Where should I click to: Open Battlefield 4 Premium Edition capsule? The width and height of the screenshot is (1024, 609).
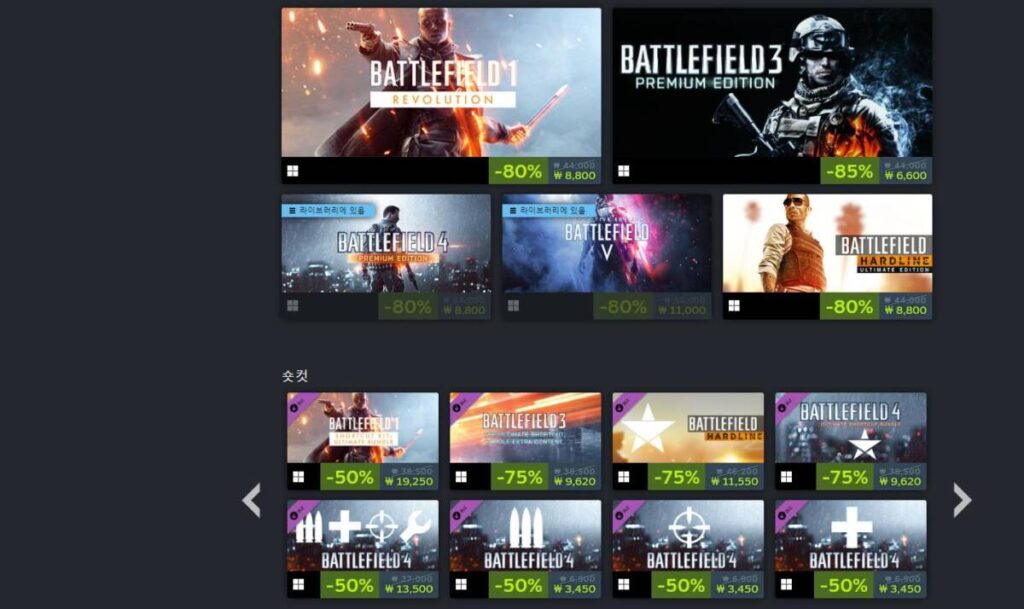[386, 243]
